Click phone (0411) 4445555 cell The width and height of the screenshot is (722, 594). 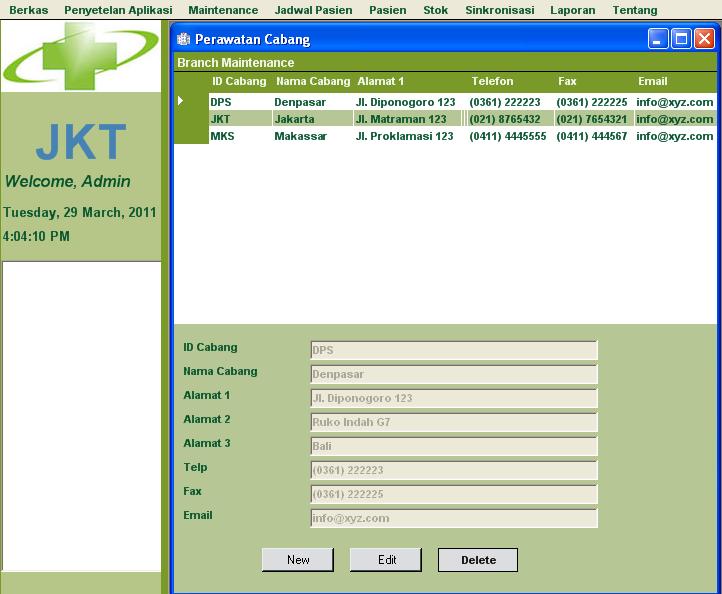[x=510, y=136]
